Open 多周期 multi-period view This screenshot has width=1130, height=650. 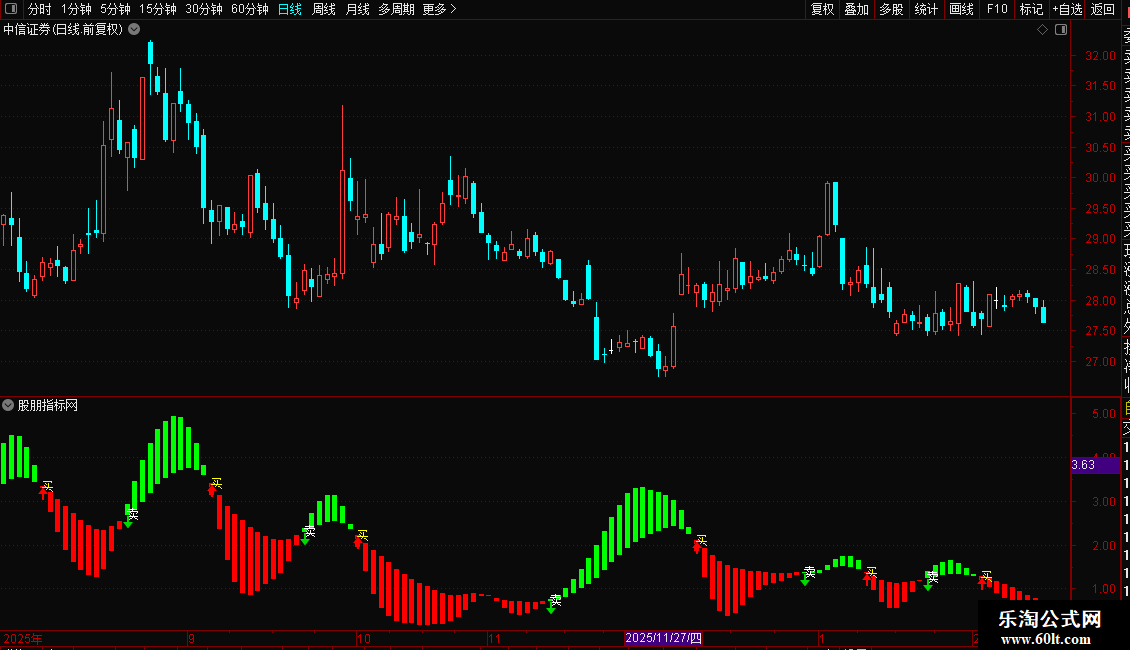coord(396,9)
